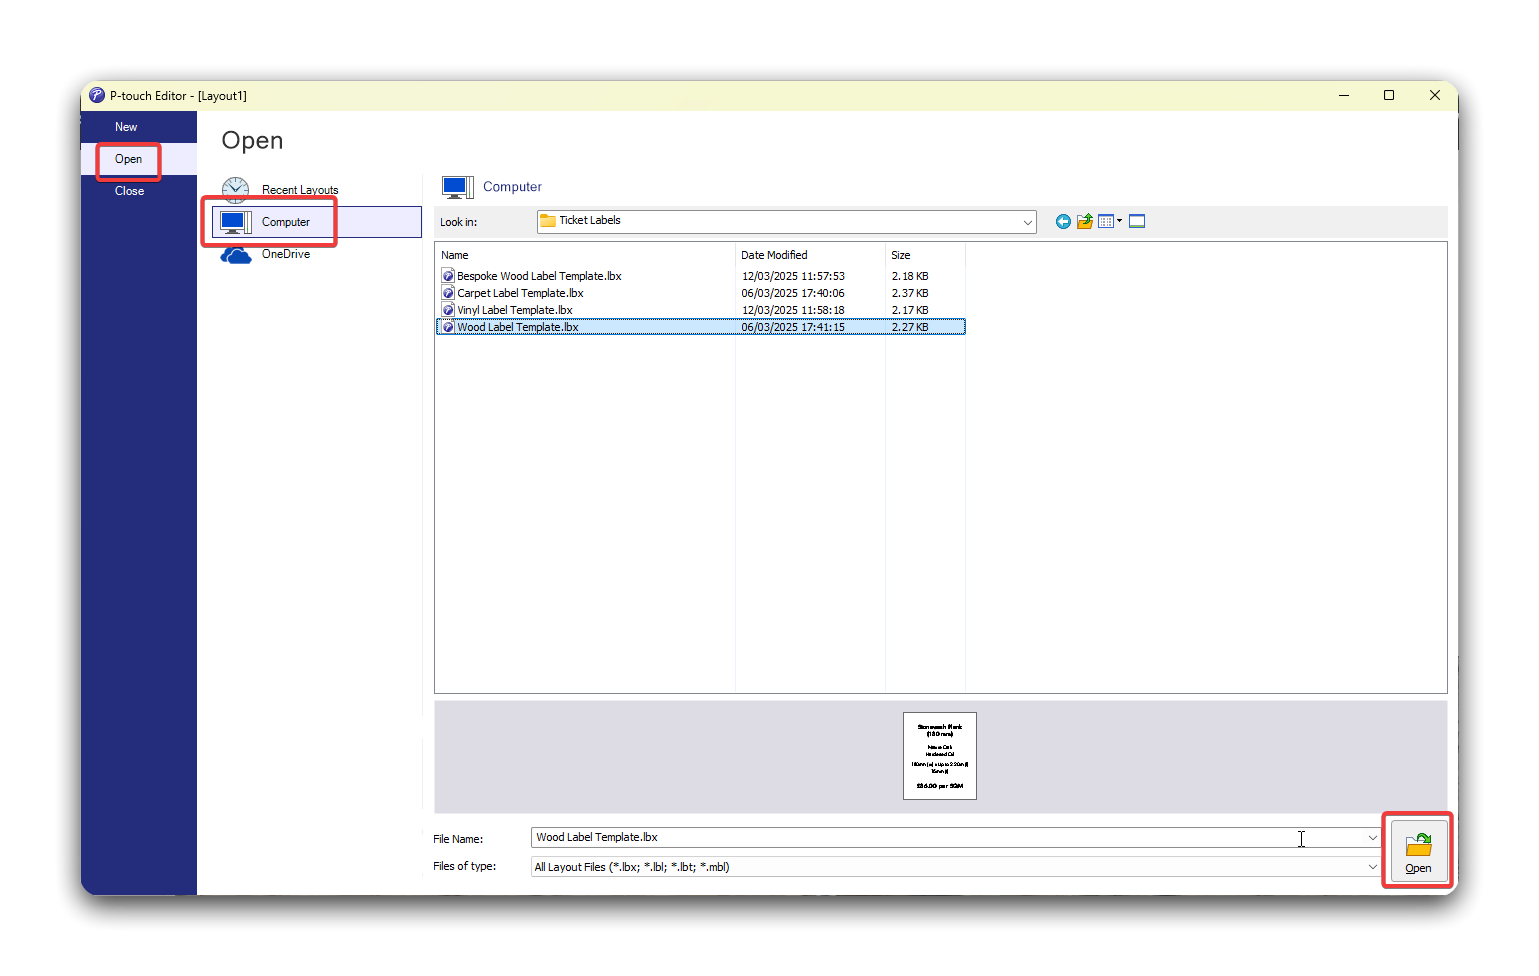Go up one folder level

click(1085, 222)
